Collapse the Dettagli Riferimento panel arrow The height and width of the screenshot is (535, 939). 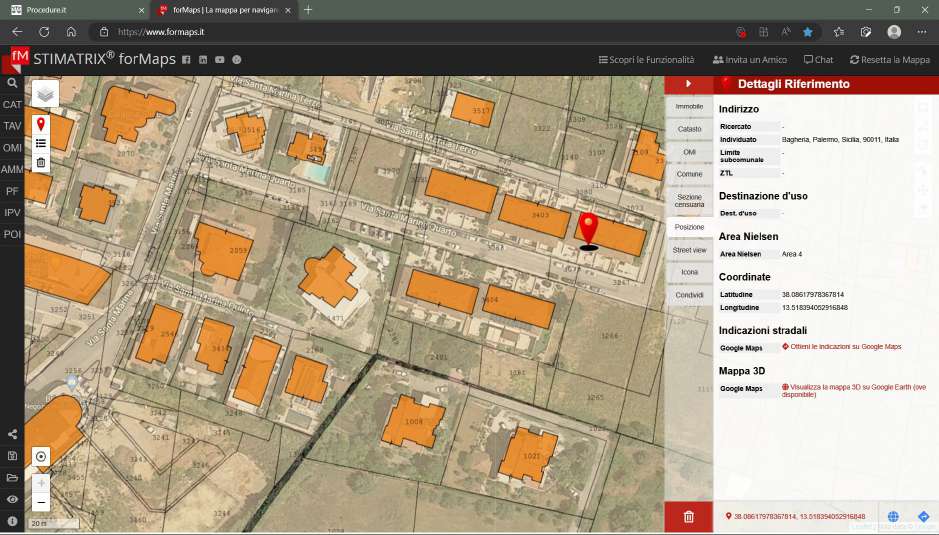(688, 83)
